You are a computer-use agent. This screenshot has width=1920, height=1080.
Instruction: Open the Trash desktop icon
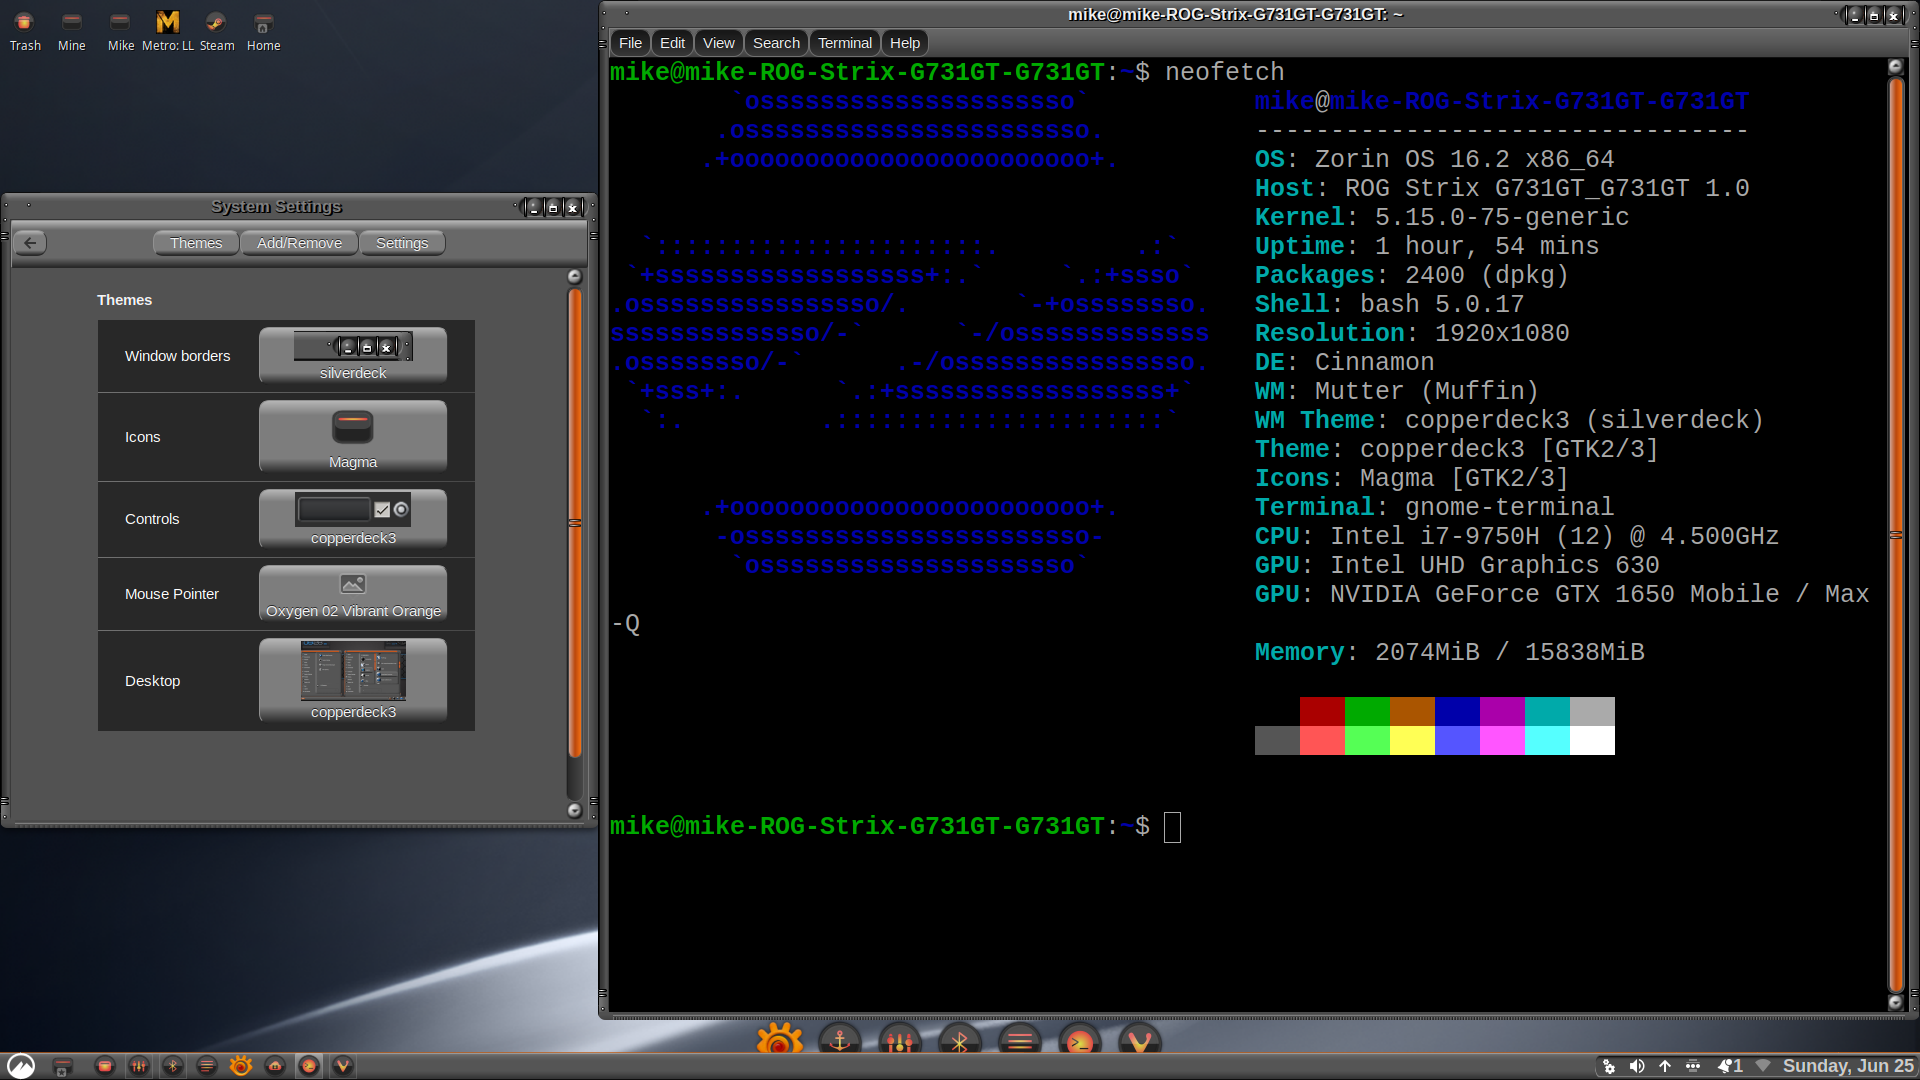coord(25,30)
